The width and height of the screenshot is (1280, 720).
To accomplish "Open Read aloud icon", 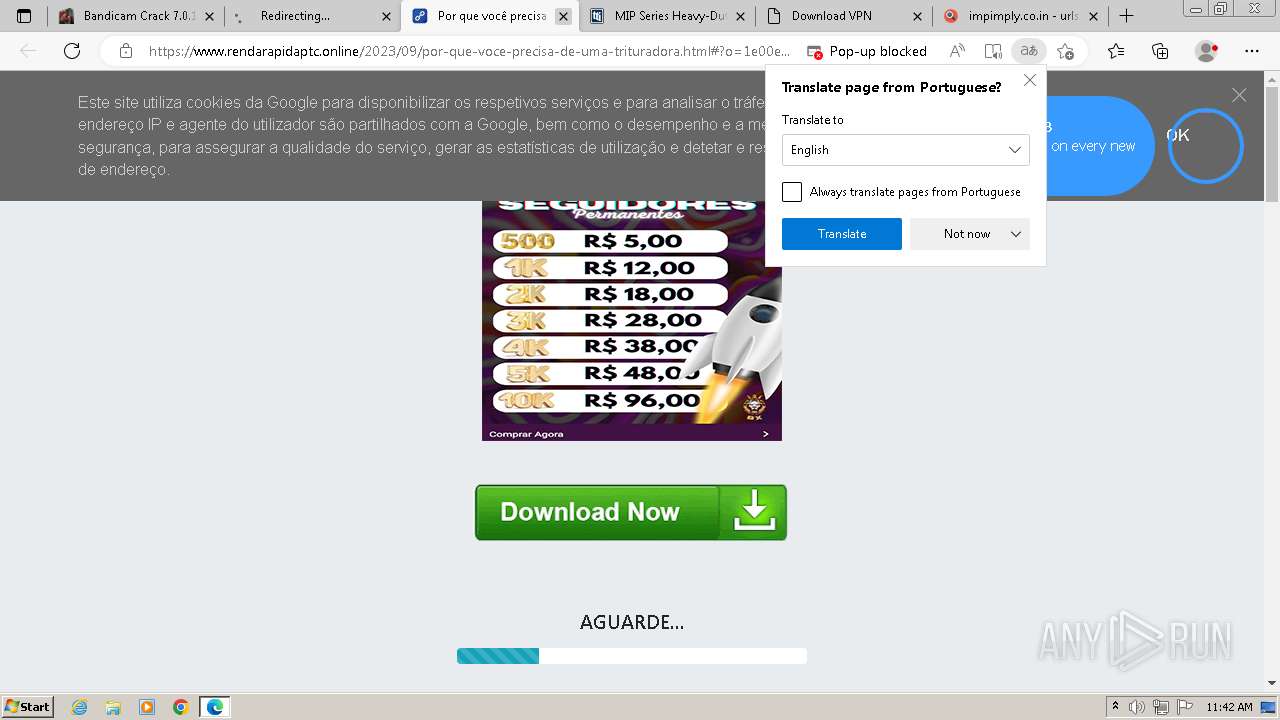I will pyautogui.click(x=957, y=51).
